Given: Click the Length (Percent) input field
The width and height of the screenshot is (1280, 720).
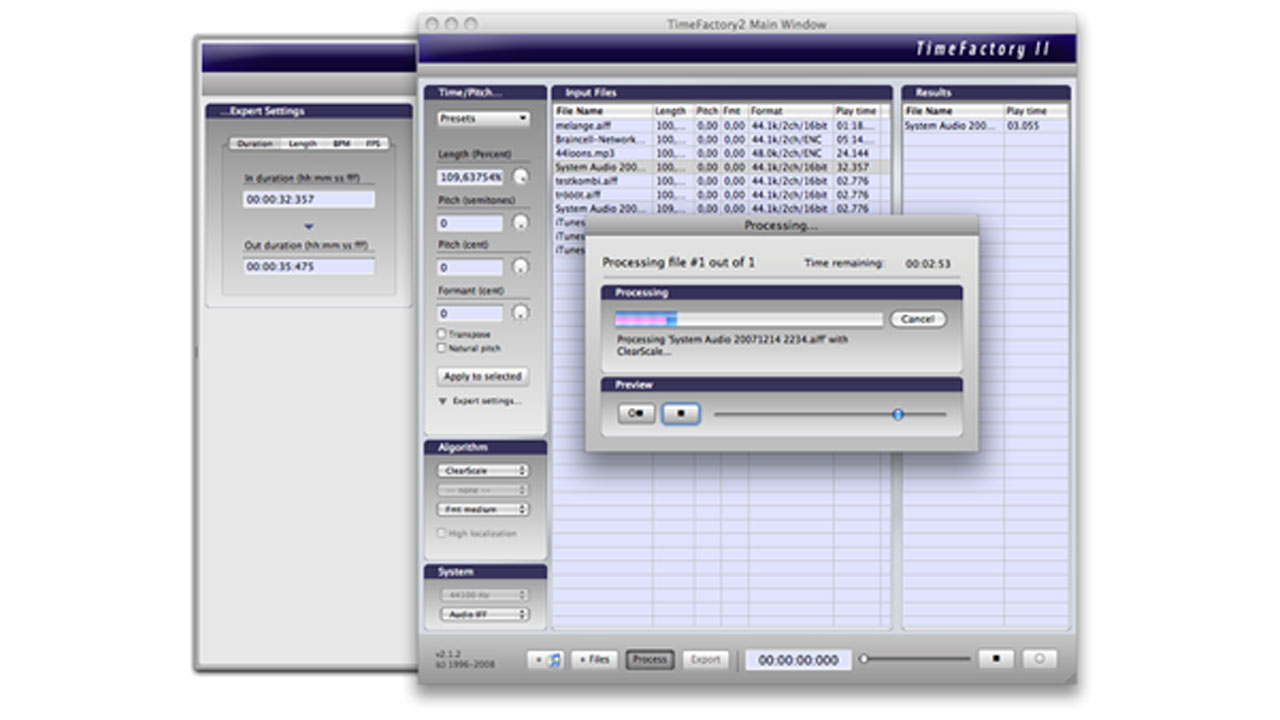Looking at the screenshot, I should 471,177.
